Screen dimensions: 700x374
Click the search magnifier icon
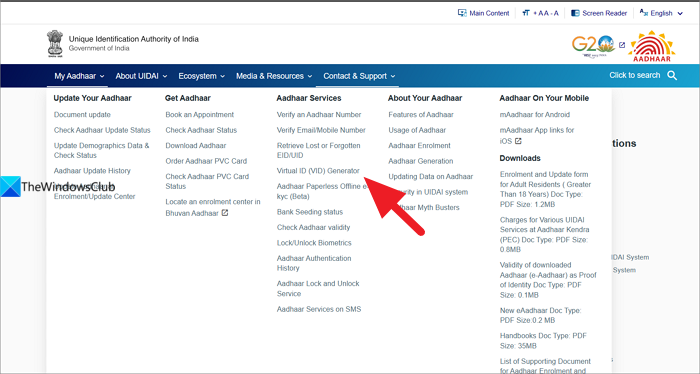[672, 75]
